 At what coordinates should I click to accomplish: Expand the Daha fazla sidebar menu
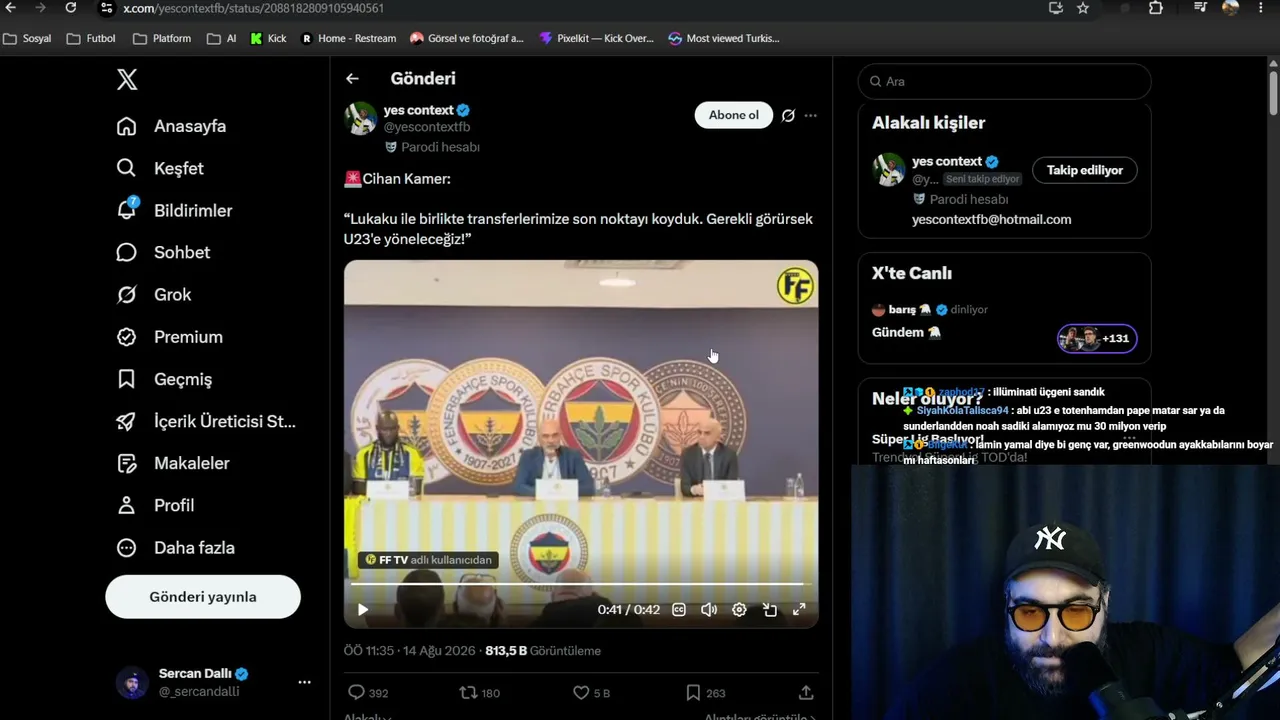point(175,548)
